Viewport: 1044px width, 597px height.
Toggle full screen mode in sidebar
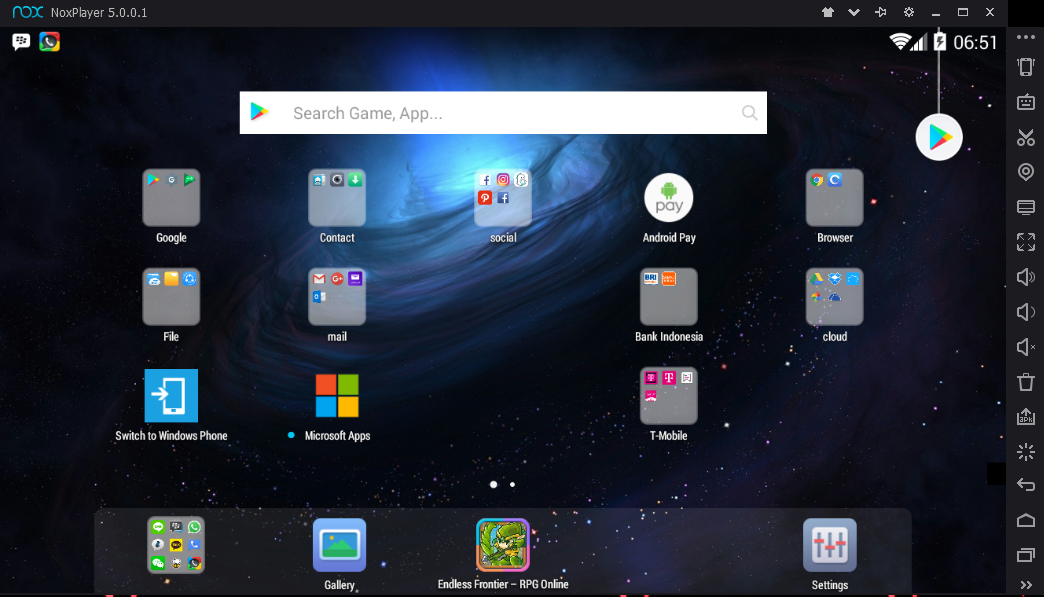pos(1026,242)
